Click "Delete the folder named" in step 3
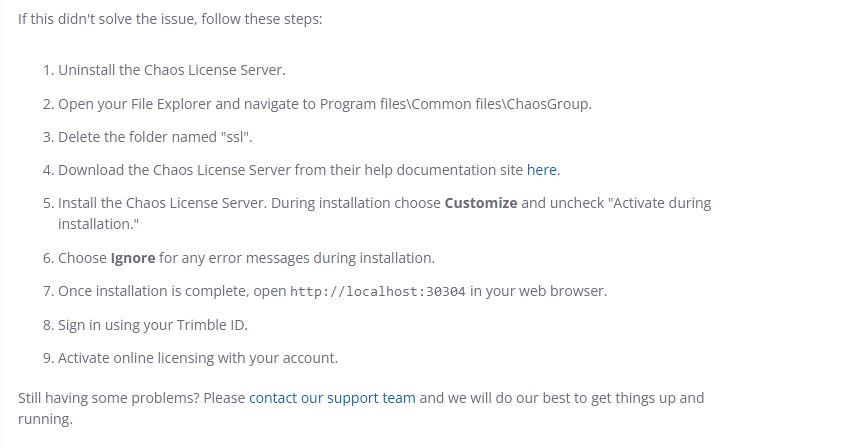849x447 pixels. click(x=136, y=137)
